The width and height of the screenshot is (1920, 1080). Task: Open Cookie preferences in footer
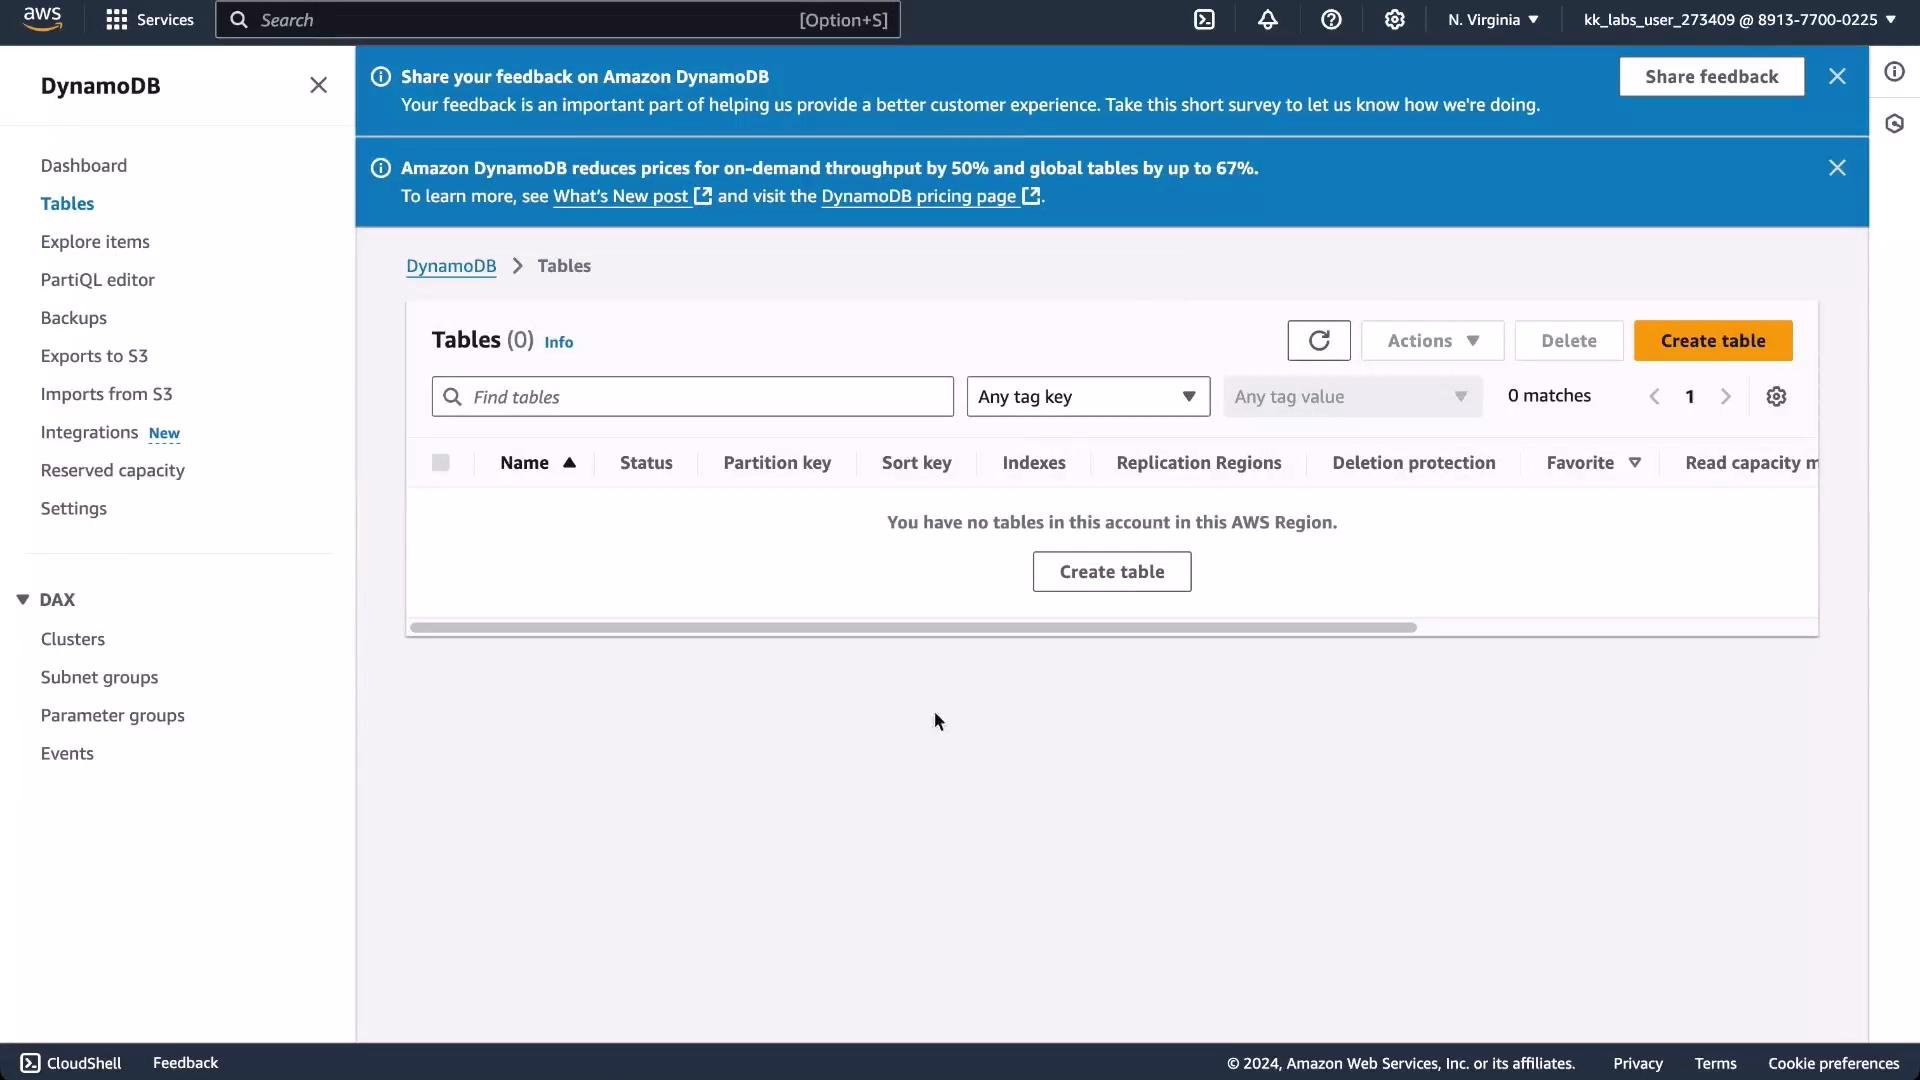[1833, 1064]
